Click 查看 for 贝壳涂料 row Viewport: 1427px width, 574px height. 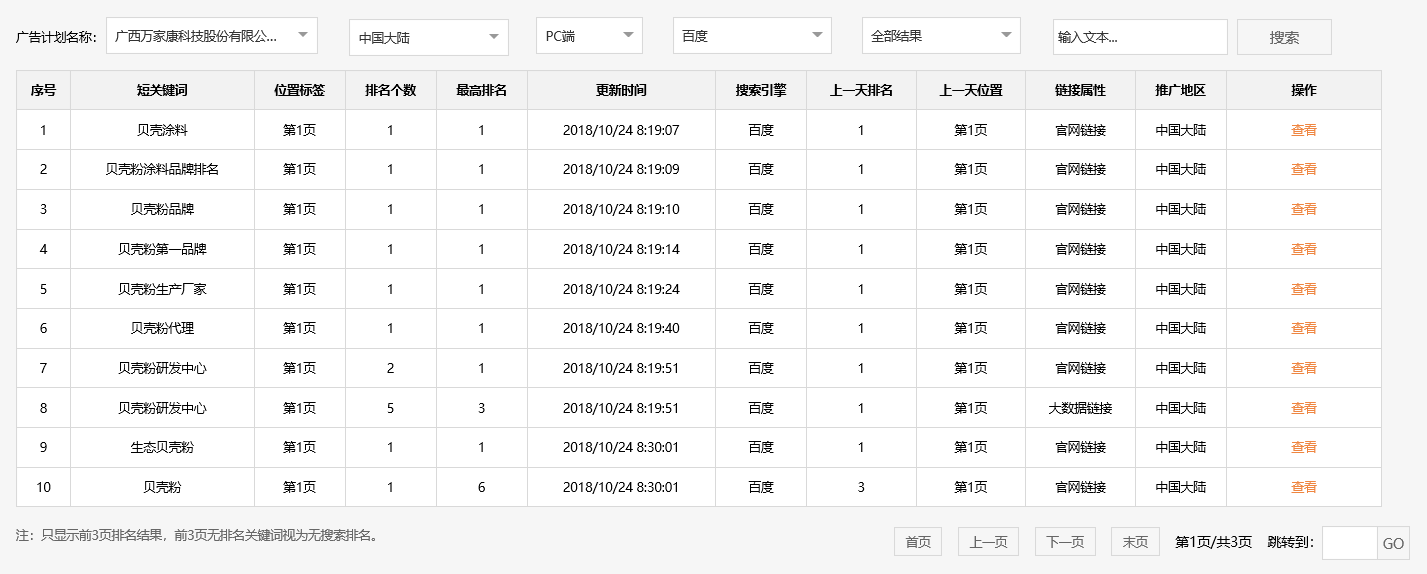tap(1303, 130)
